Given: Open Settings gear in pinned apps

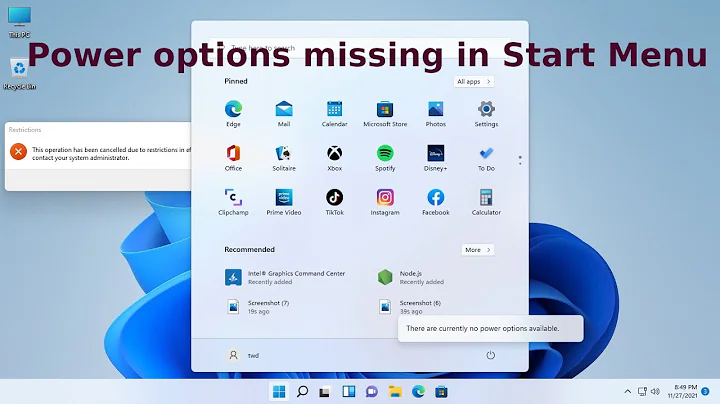Looking at the screenshot, I should pos(486,113).
